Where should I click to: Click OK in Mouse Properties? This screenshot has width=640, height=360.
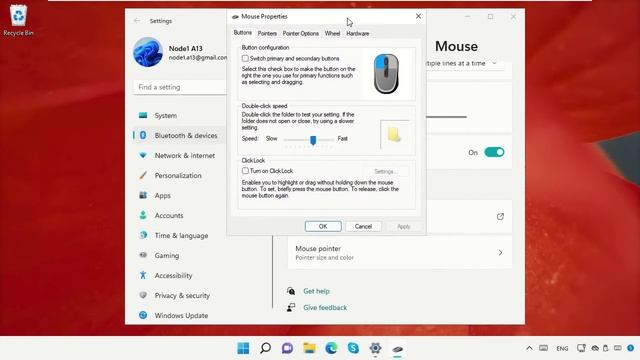(x=323, y=226)
